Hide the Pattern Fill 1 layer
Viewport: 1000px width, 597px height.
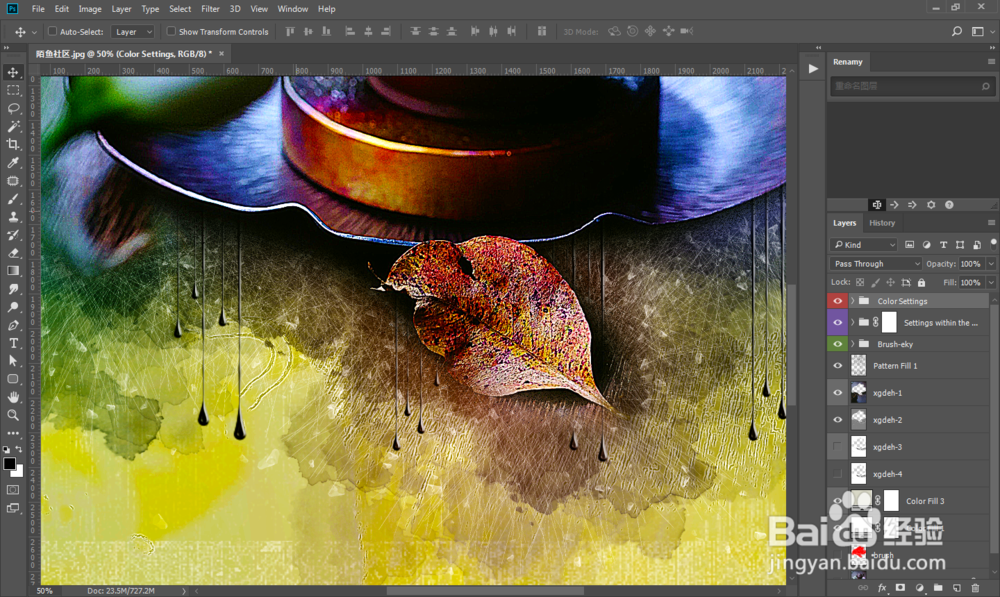coord(837,366)
